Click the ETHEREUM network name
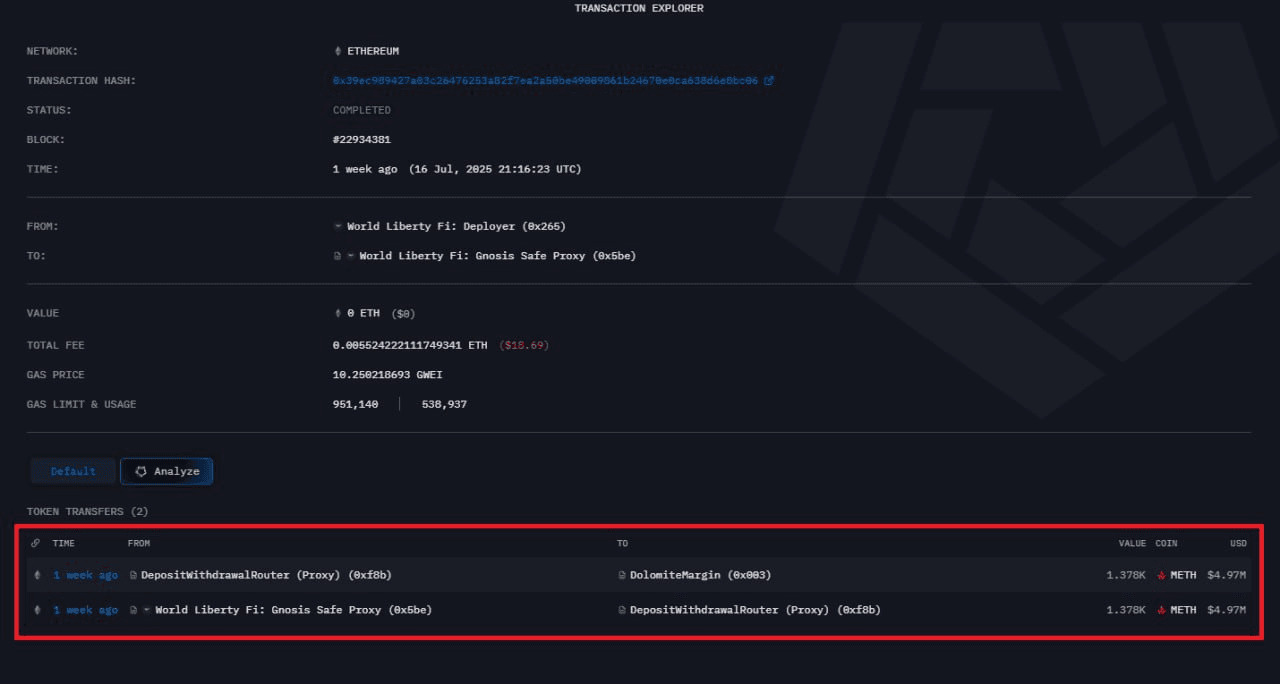This screenshot has height=684, width=1280. coord(373,51)
